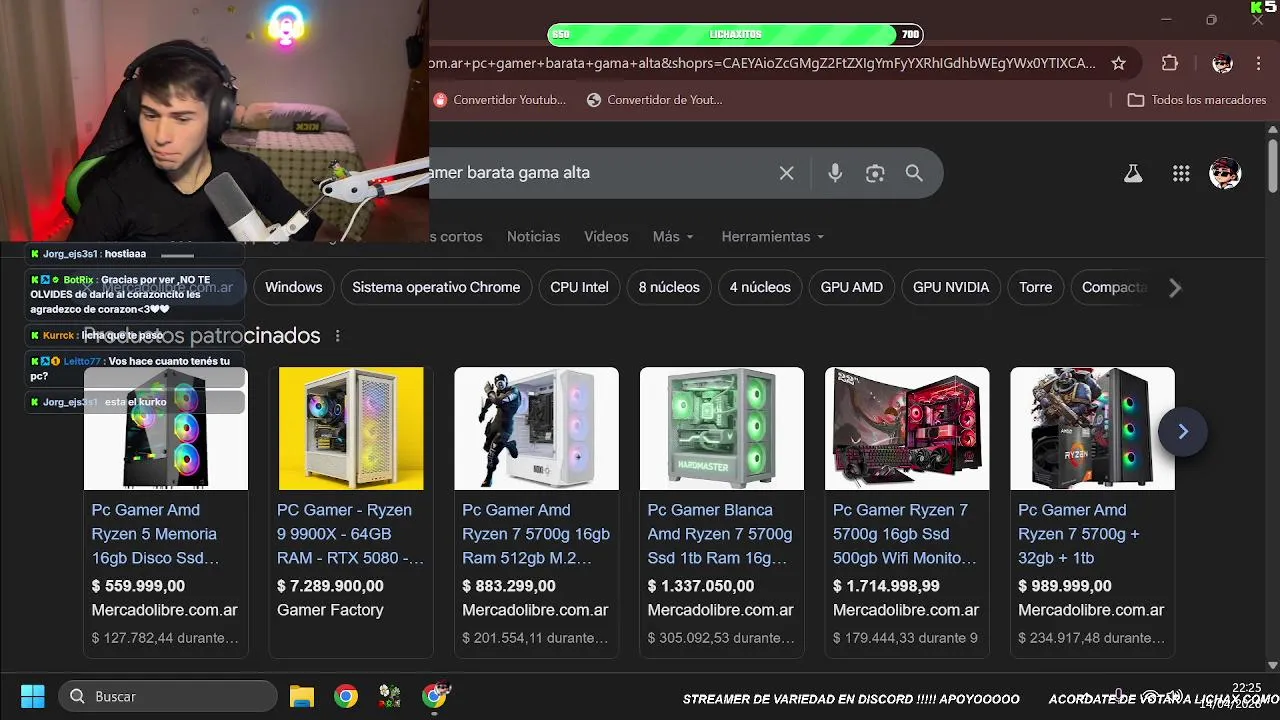Click the $ 989.999,00 price
Viewport: 1280px width, 720px height.
coord(1065,586)
